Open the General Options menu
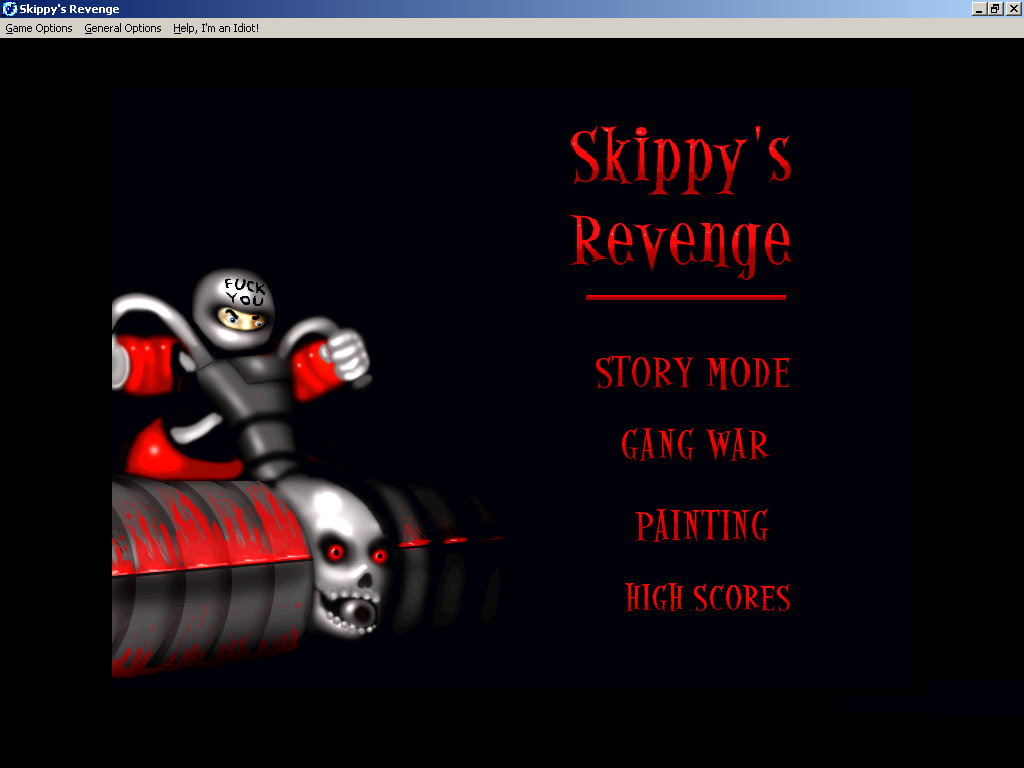This screenshot has height=768, width=1024. [123, 28]
